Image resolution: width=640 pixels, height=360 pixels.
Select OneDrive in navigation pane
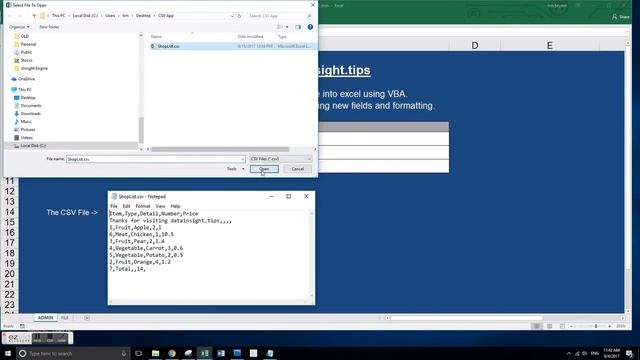pyautogui.click(x=26, y=79)
